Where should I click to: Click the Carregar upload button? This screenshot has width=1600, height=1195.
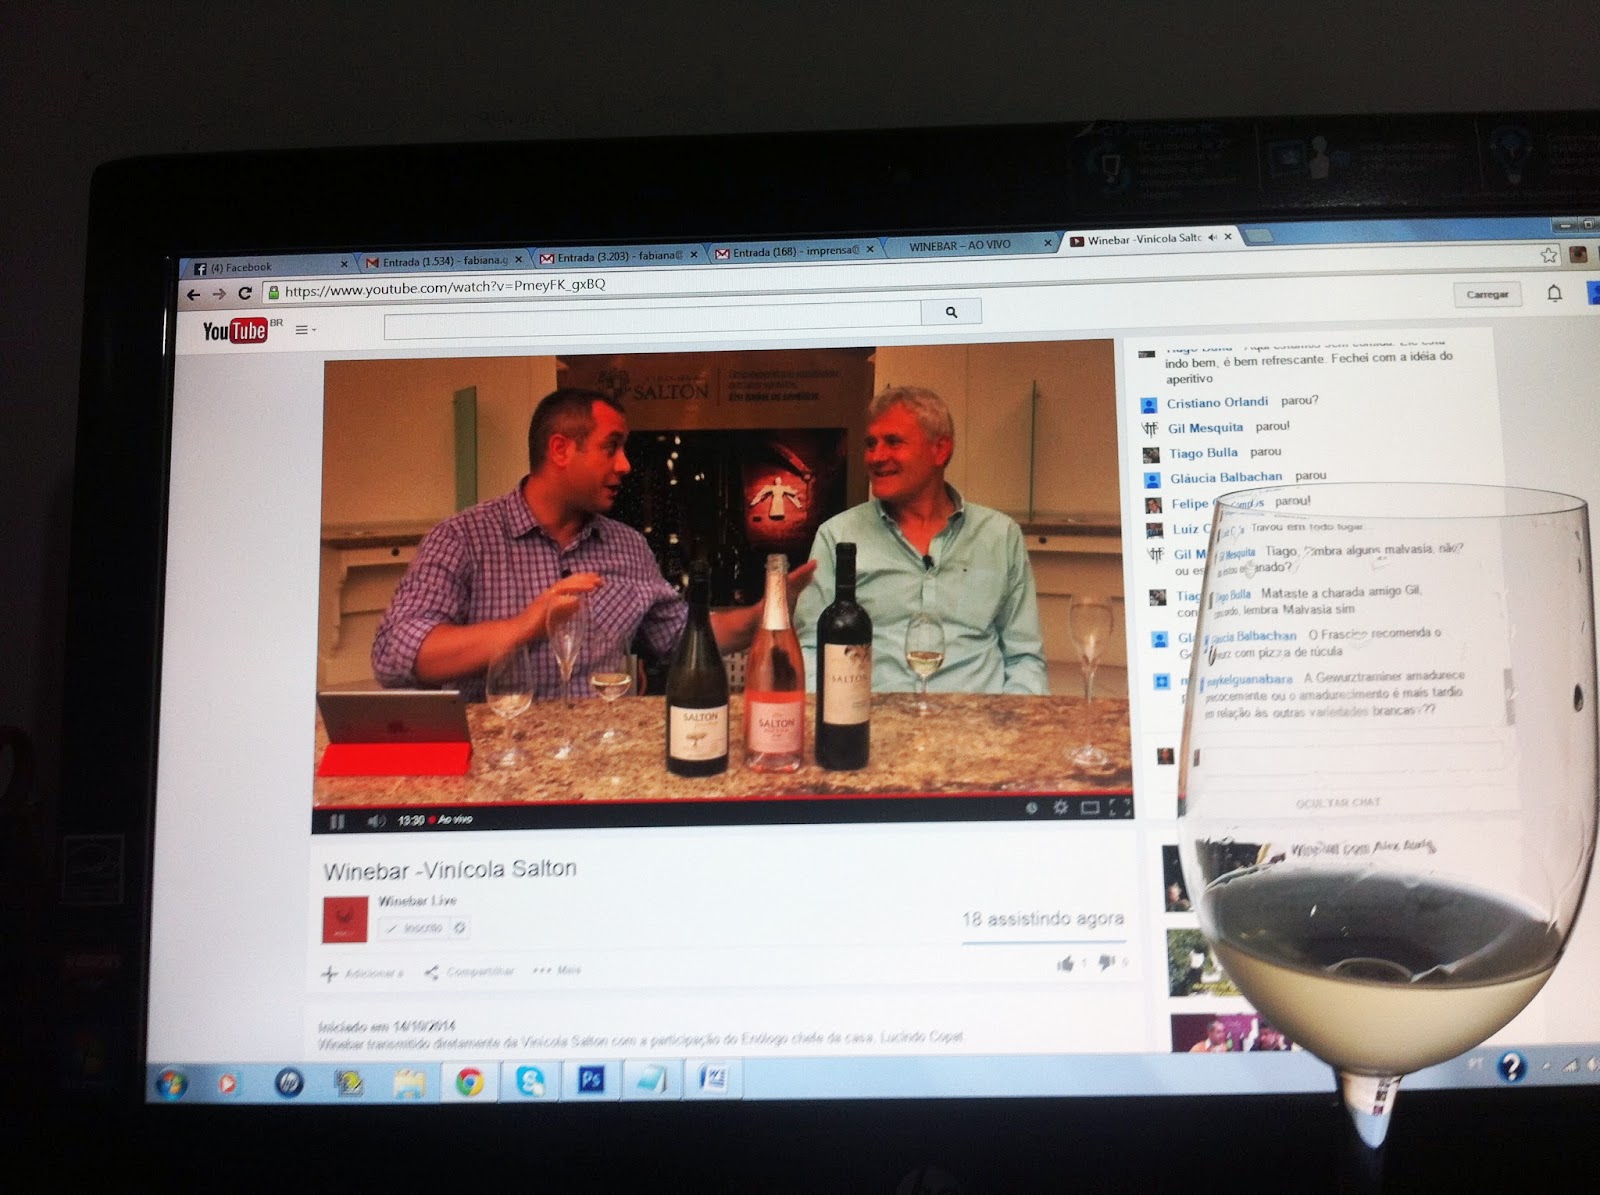(x=1486, y=294)
